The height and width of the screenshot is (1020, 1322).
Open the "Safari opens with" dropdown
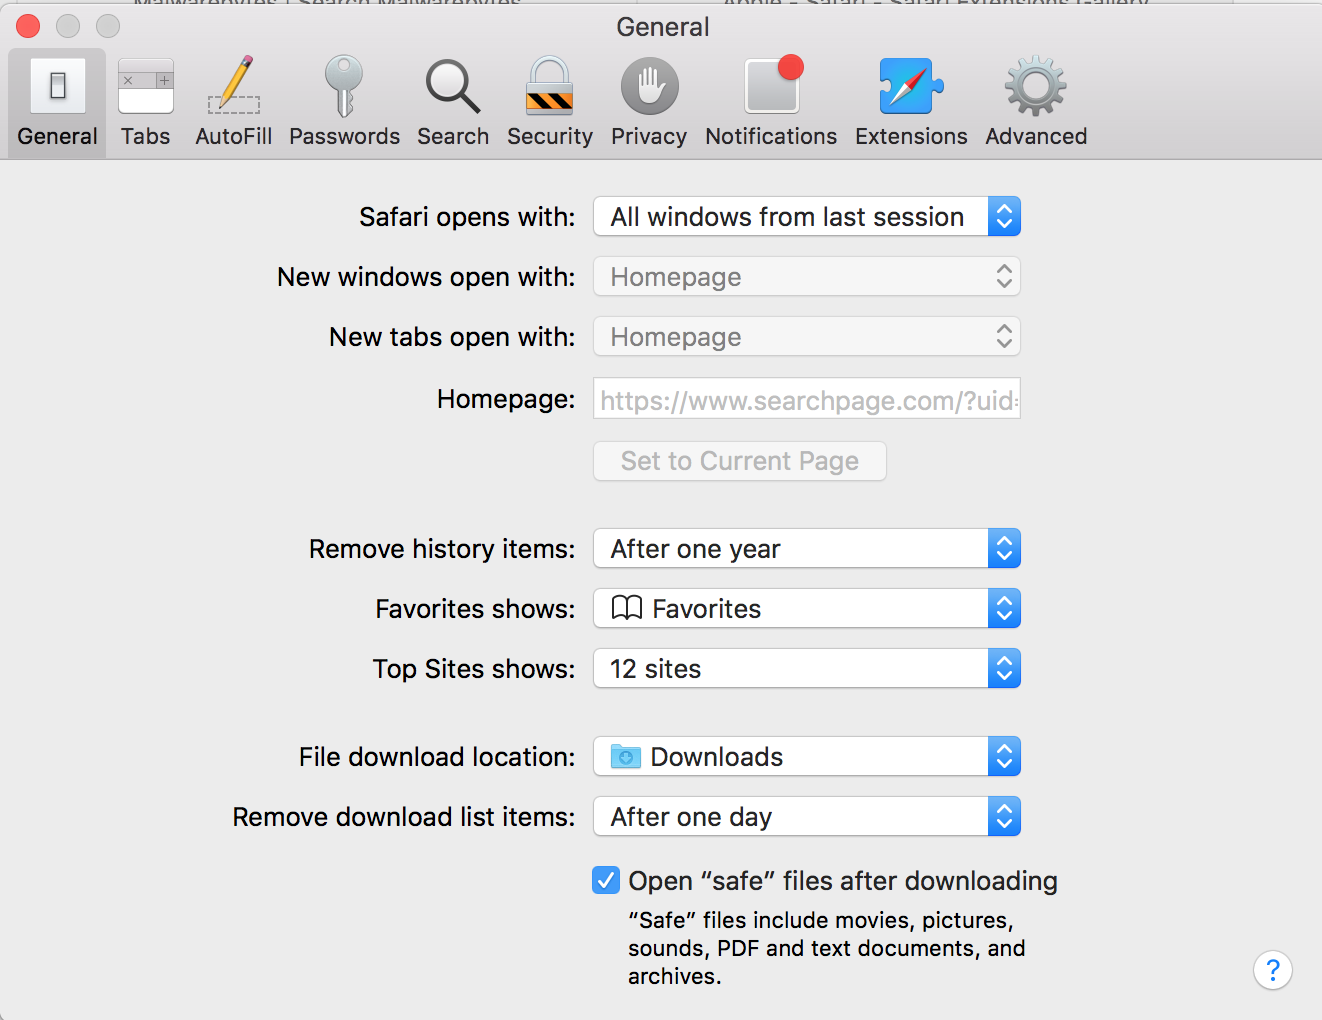pyautogui.click(x=807, y=216)
